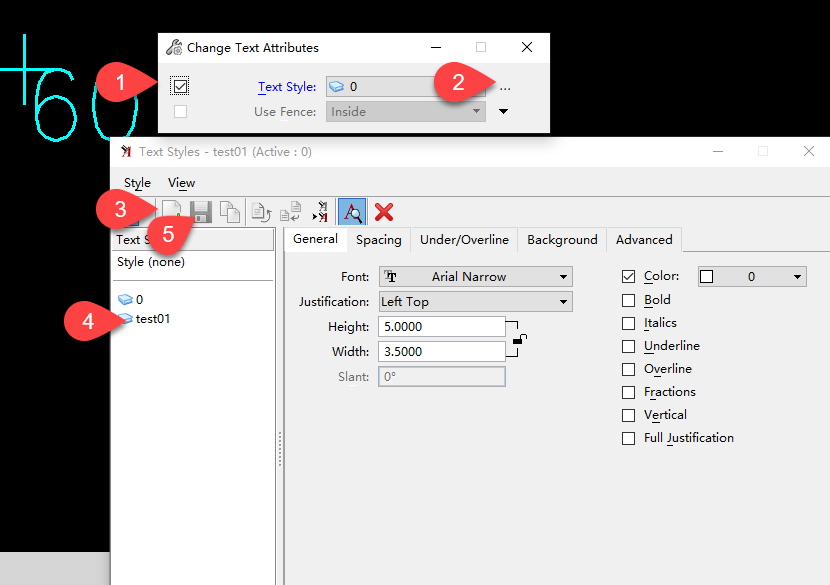Image resolution: width=830 pixels, height=585 pixels.
Task: Click the white color swatch in Color box
Action: click(707, 276)
